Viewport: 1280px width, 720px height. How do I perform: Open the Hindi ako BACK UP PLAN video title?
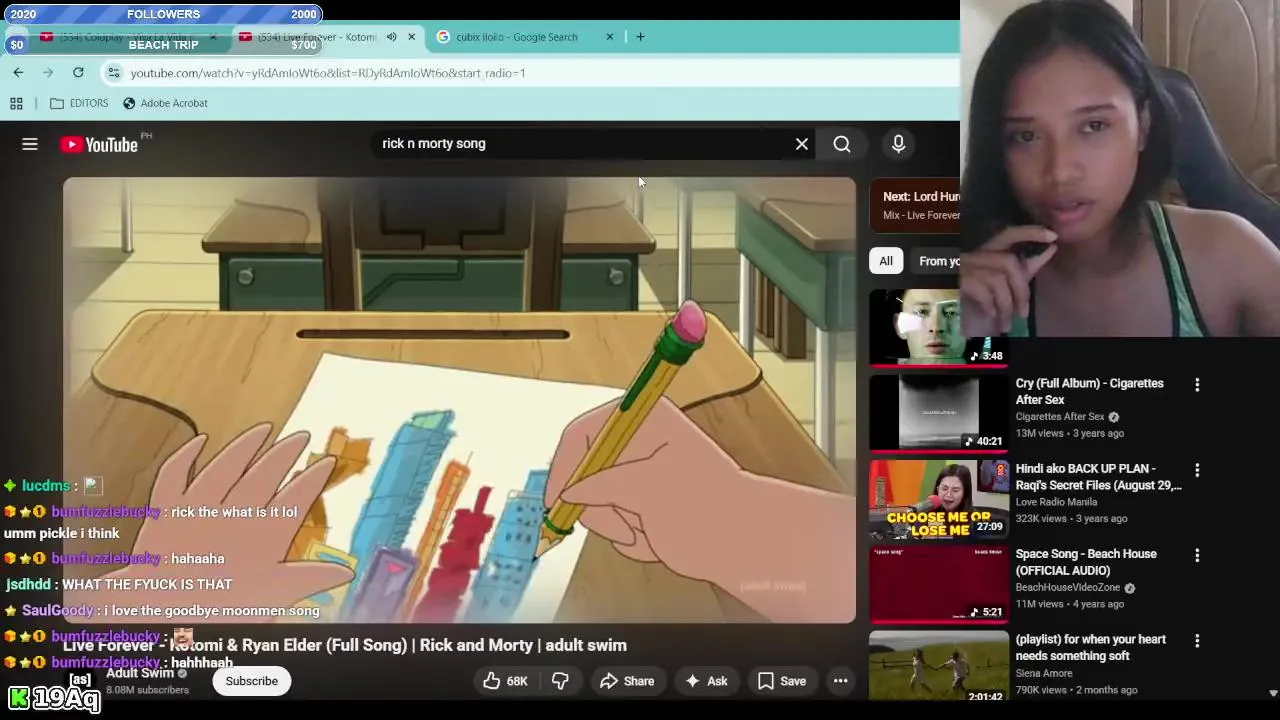tap(1098, 477)
